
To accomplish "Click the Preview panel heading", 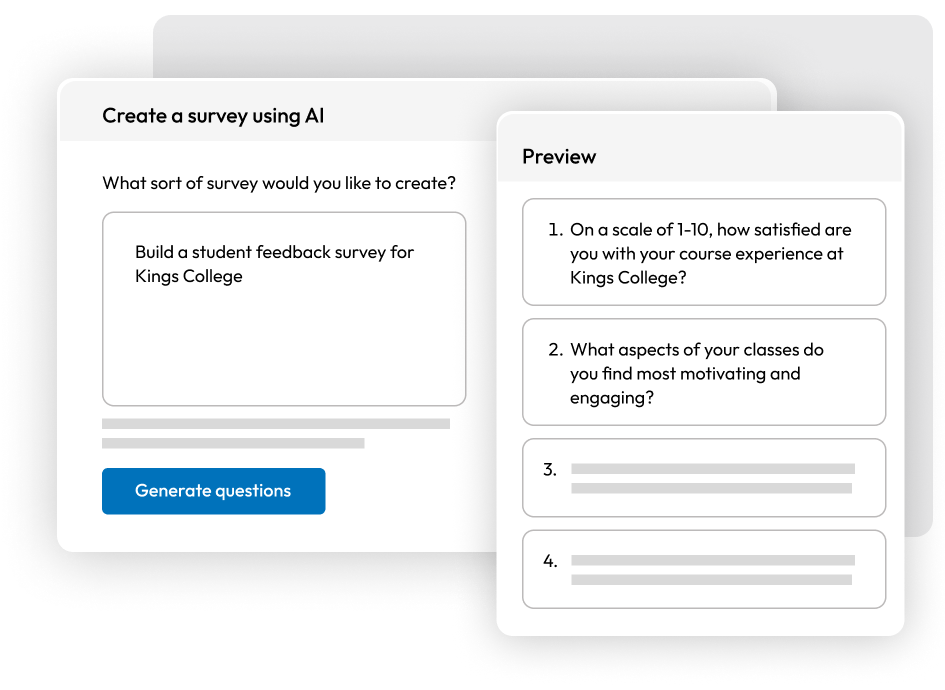I will [559, 157].
